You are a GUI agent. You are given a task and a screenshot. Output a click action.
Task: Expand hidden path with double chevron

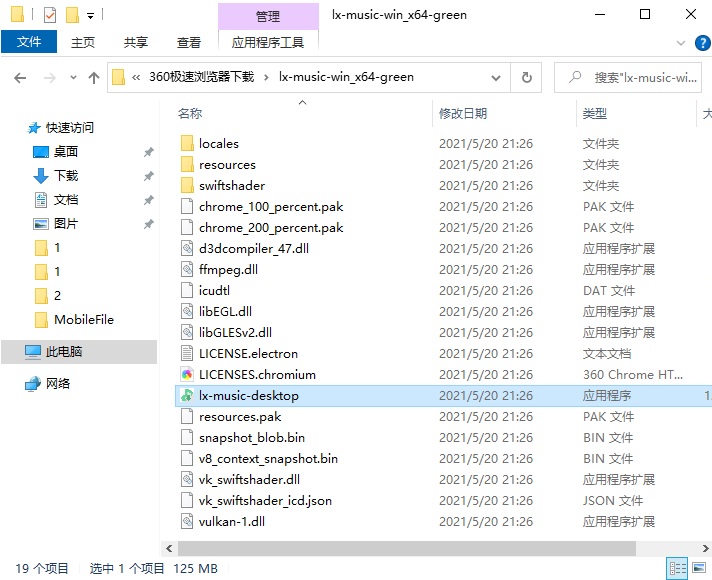pos(136,78)
